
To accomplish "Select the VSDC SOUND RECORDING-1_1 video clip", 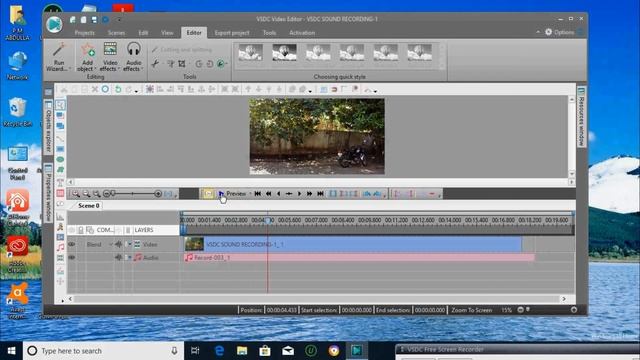I will [x=353, y=244].
